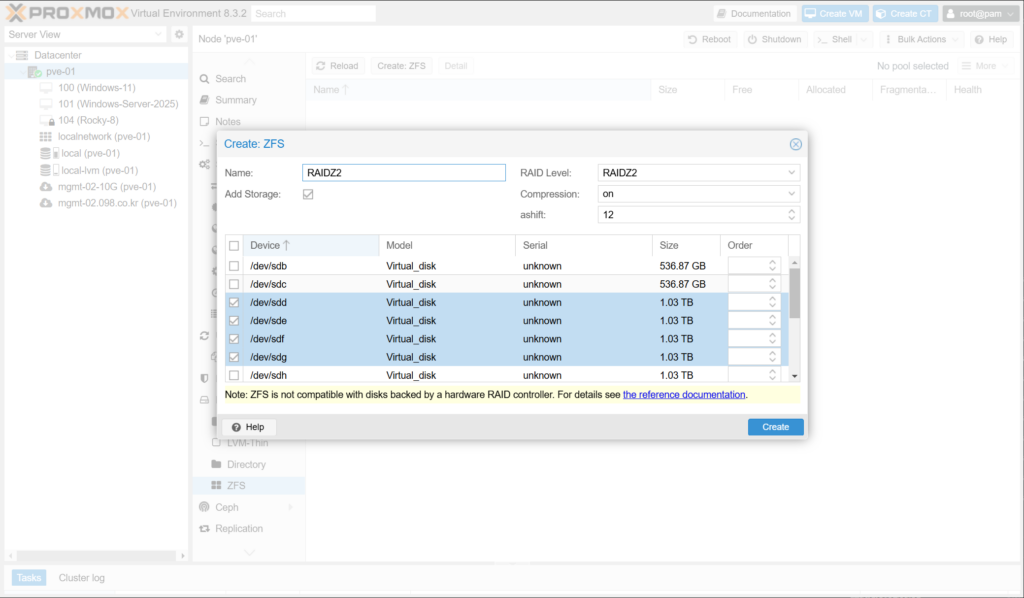Viewport: 1024px width, 598px height.
Task: Close the Create: ZFS dialog
Action: 796,144
